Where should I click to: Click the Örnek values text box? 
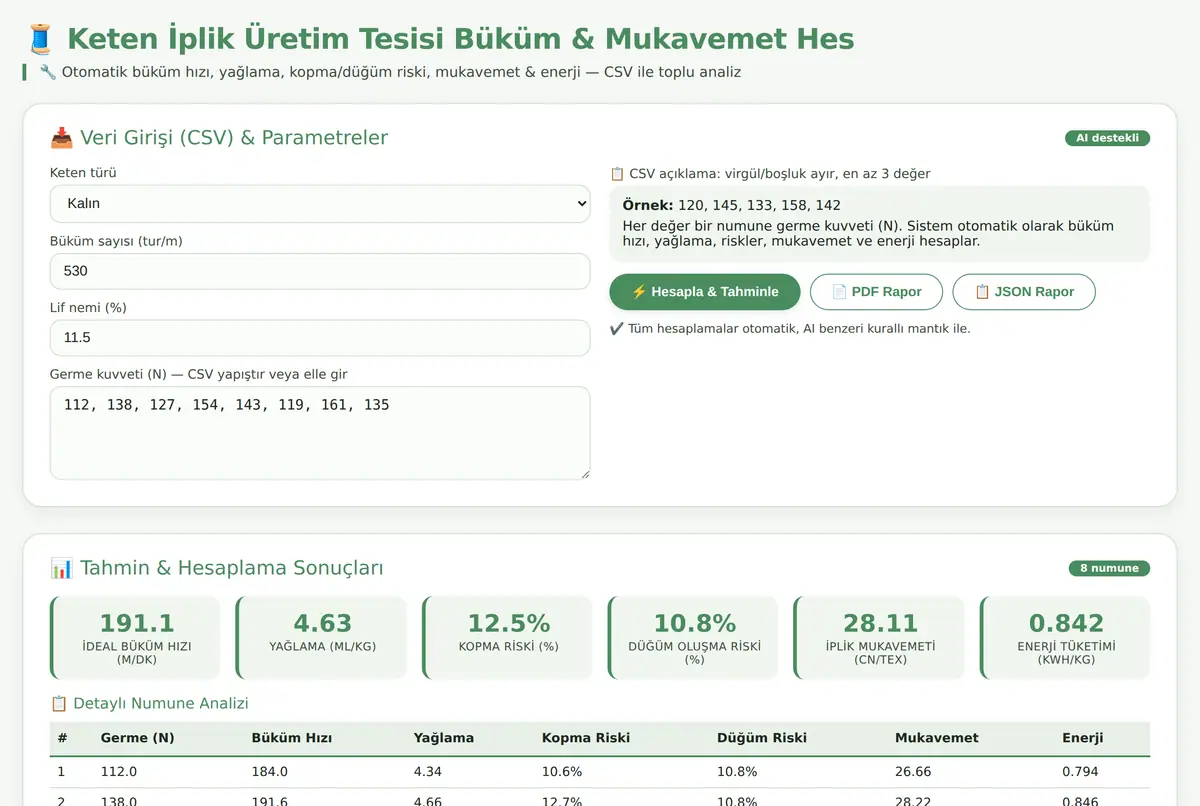tap(880, 223)
